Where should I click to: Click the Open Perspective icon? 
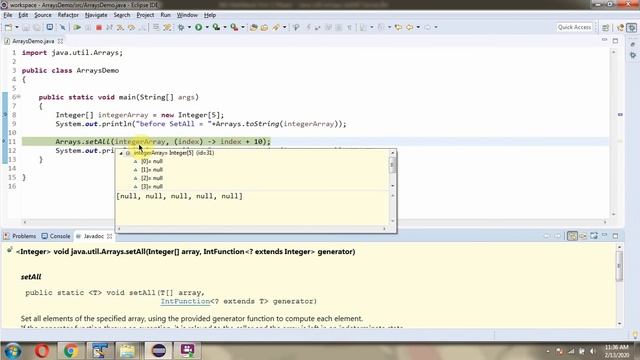click(605, 27)
